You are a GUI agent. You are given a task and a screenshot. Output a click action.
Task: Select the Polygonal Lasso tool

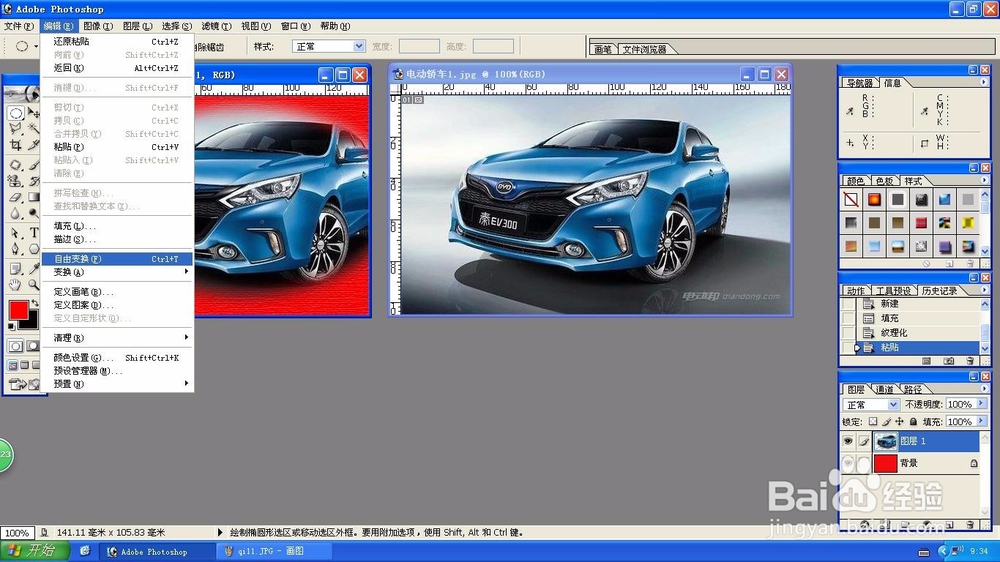click(15, 128)
